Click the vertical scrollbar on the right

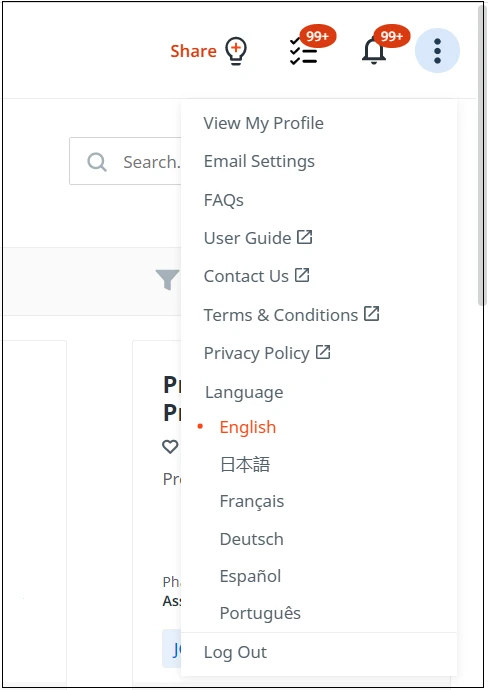(x=481, y=154)
